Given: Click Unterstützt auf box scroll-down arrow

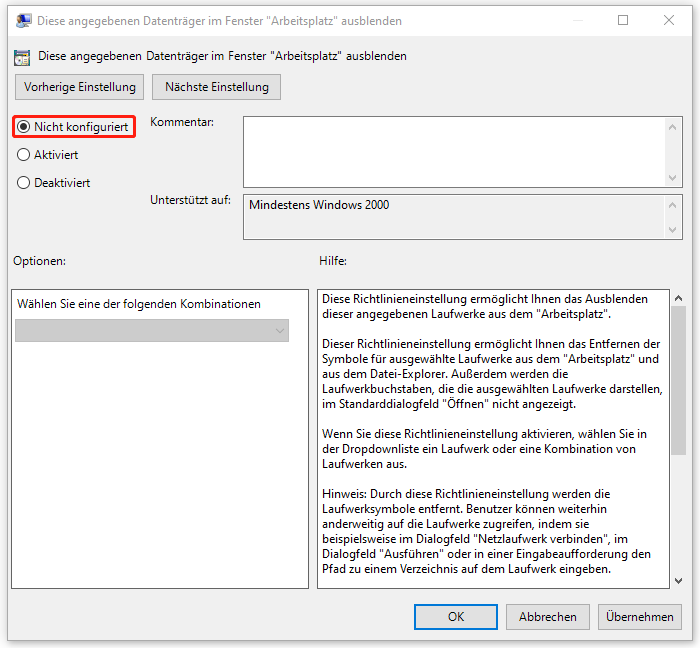Looking at the screenshot, I should (x=673, y=230).
